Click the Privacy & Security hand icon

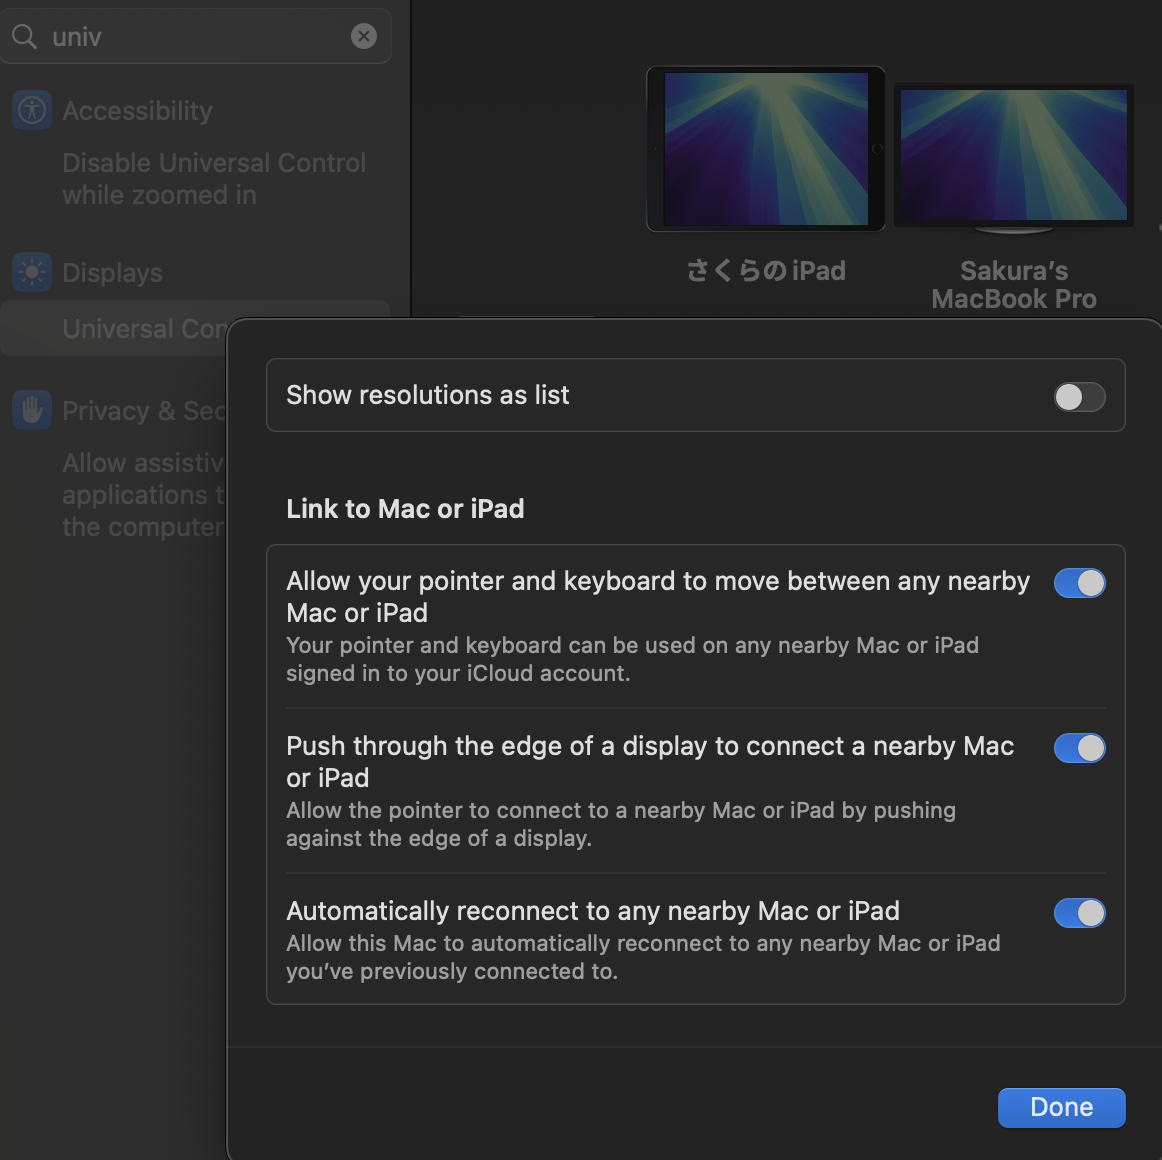pyautogui.click(x=32, y=410)
